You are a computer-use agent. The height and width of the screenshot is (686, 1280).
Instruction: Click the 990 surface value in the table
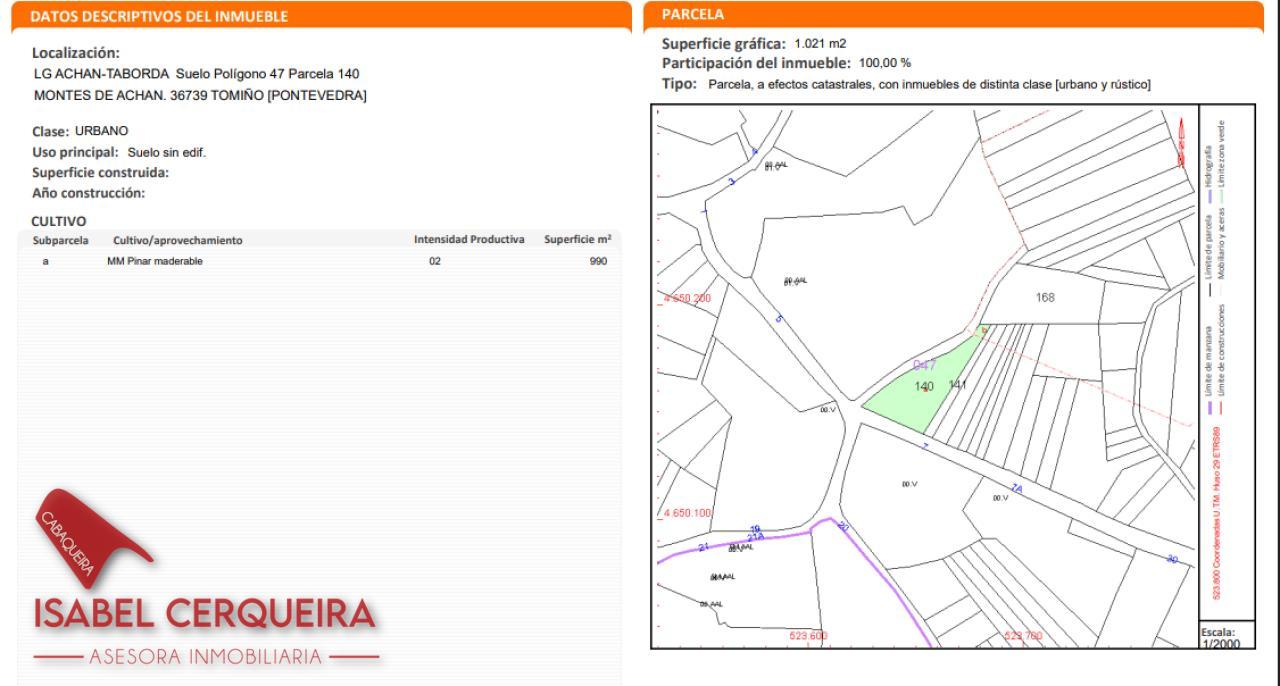(x=598, y=261)
